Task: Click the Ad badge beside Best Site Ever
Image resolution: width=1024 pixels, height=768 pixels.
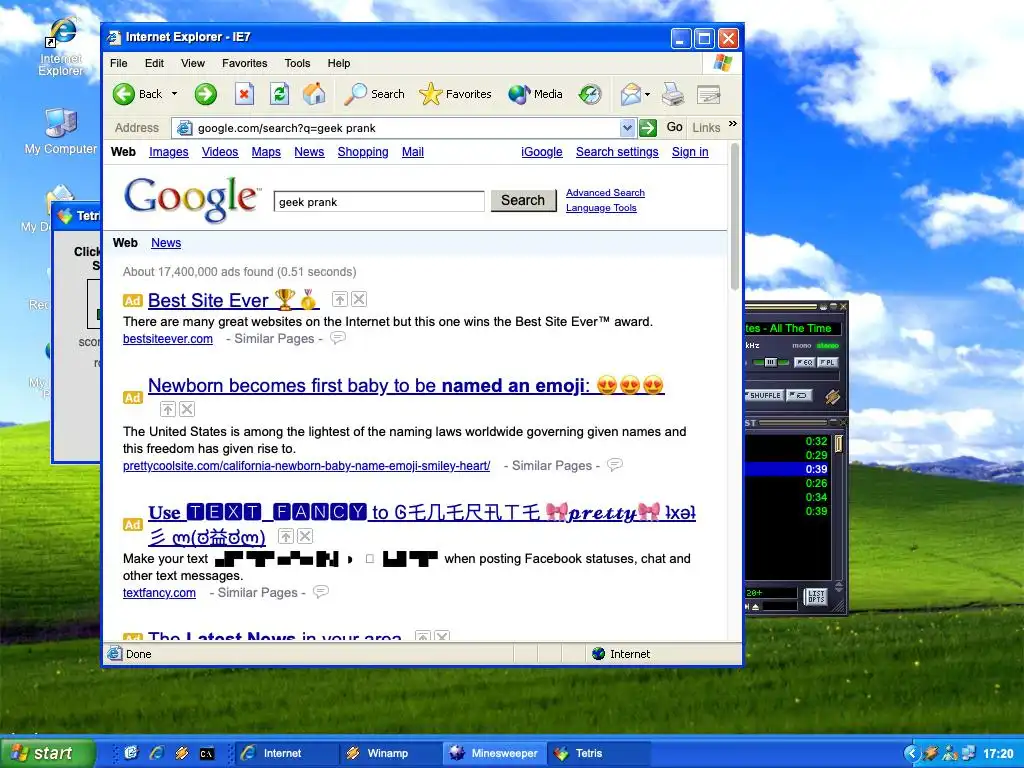Action: click(133, 300)
